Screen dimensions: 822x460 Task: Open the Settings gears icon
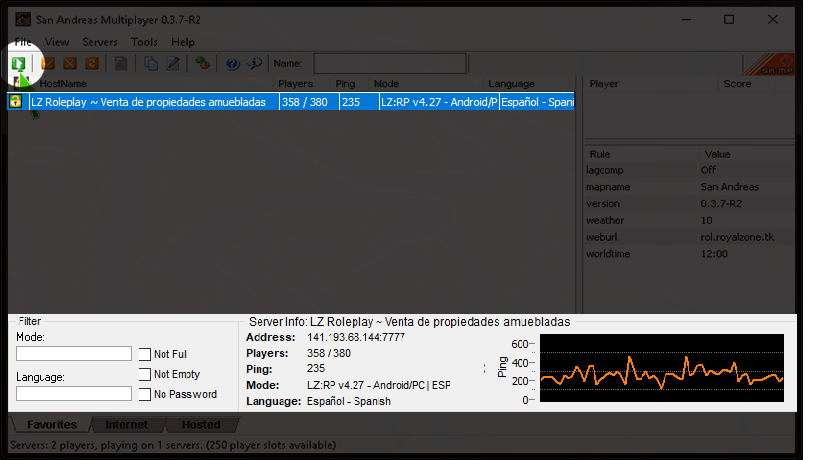tap(202, 63)
